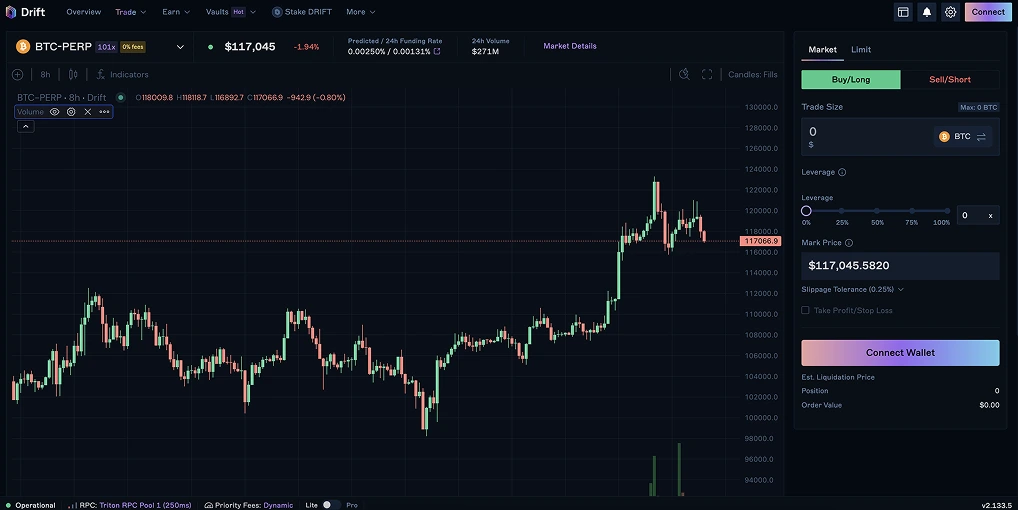This screenshot has width=1018, height=510.
Task: Set leverage slider to 50% mark
Action: (x=877, y=211)
